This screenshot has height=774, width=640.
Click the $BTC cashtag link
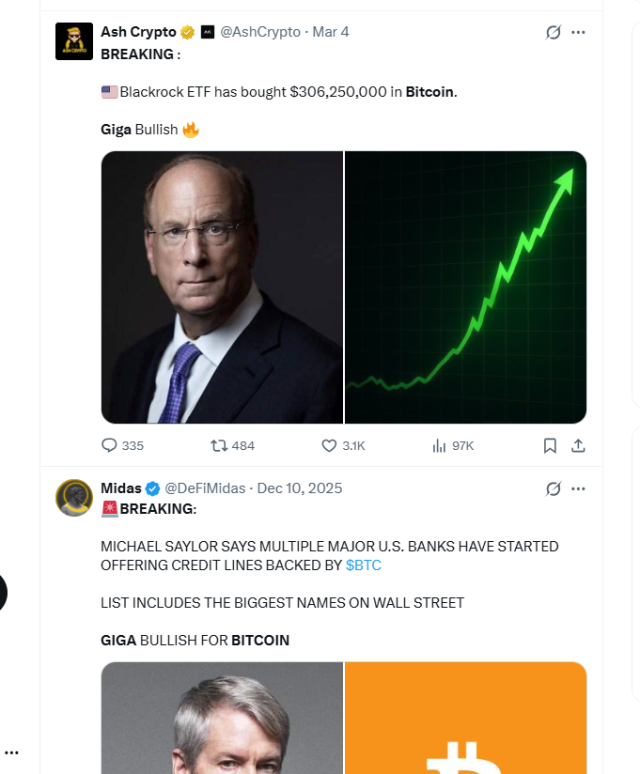[363, 565]
